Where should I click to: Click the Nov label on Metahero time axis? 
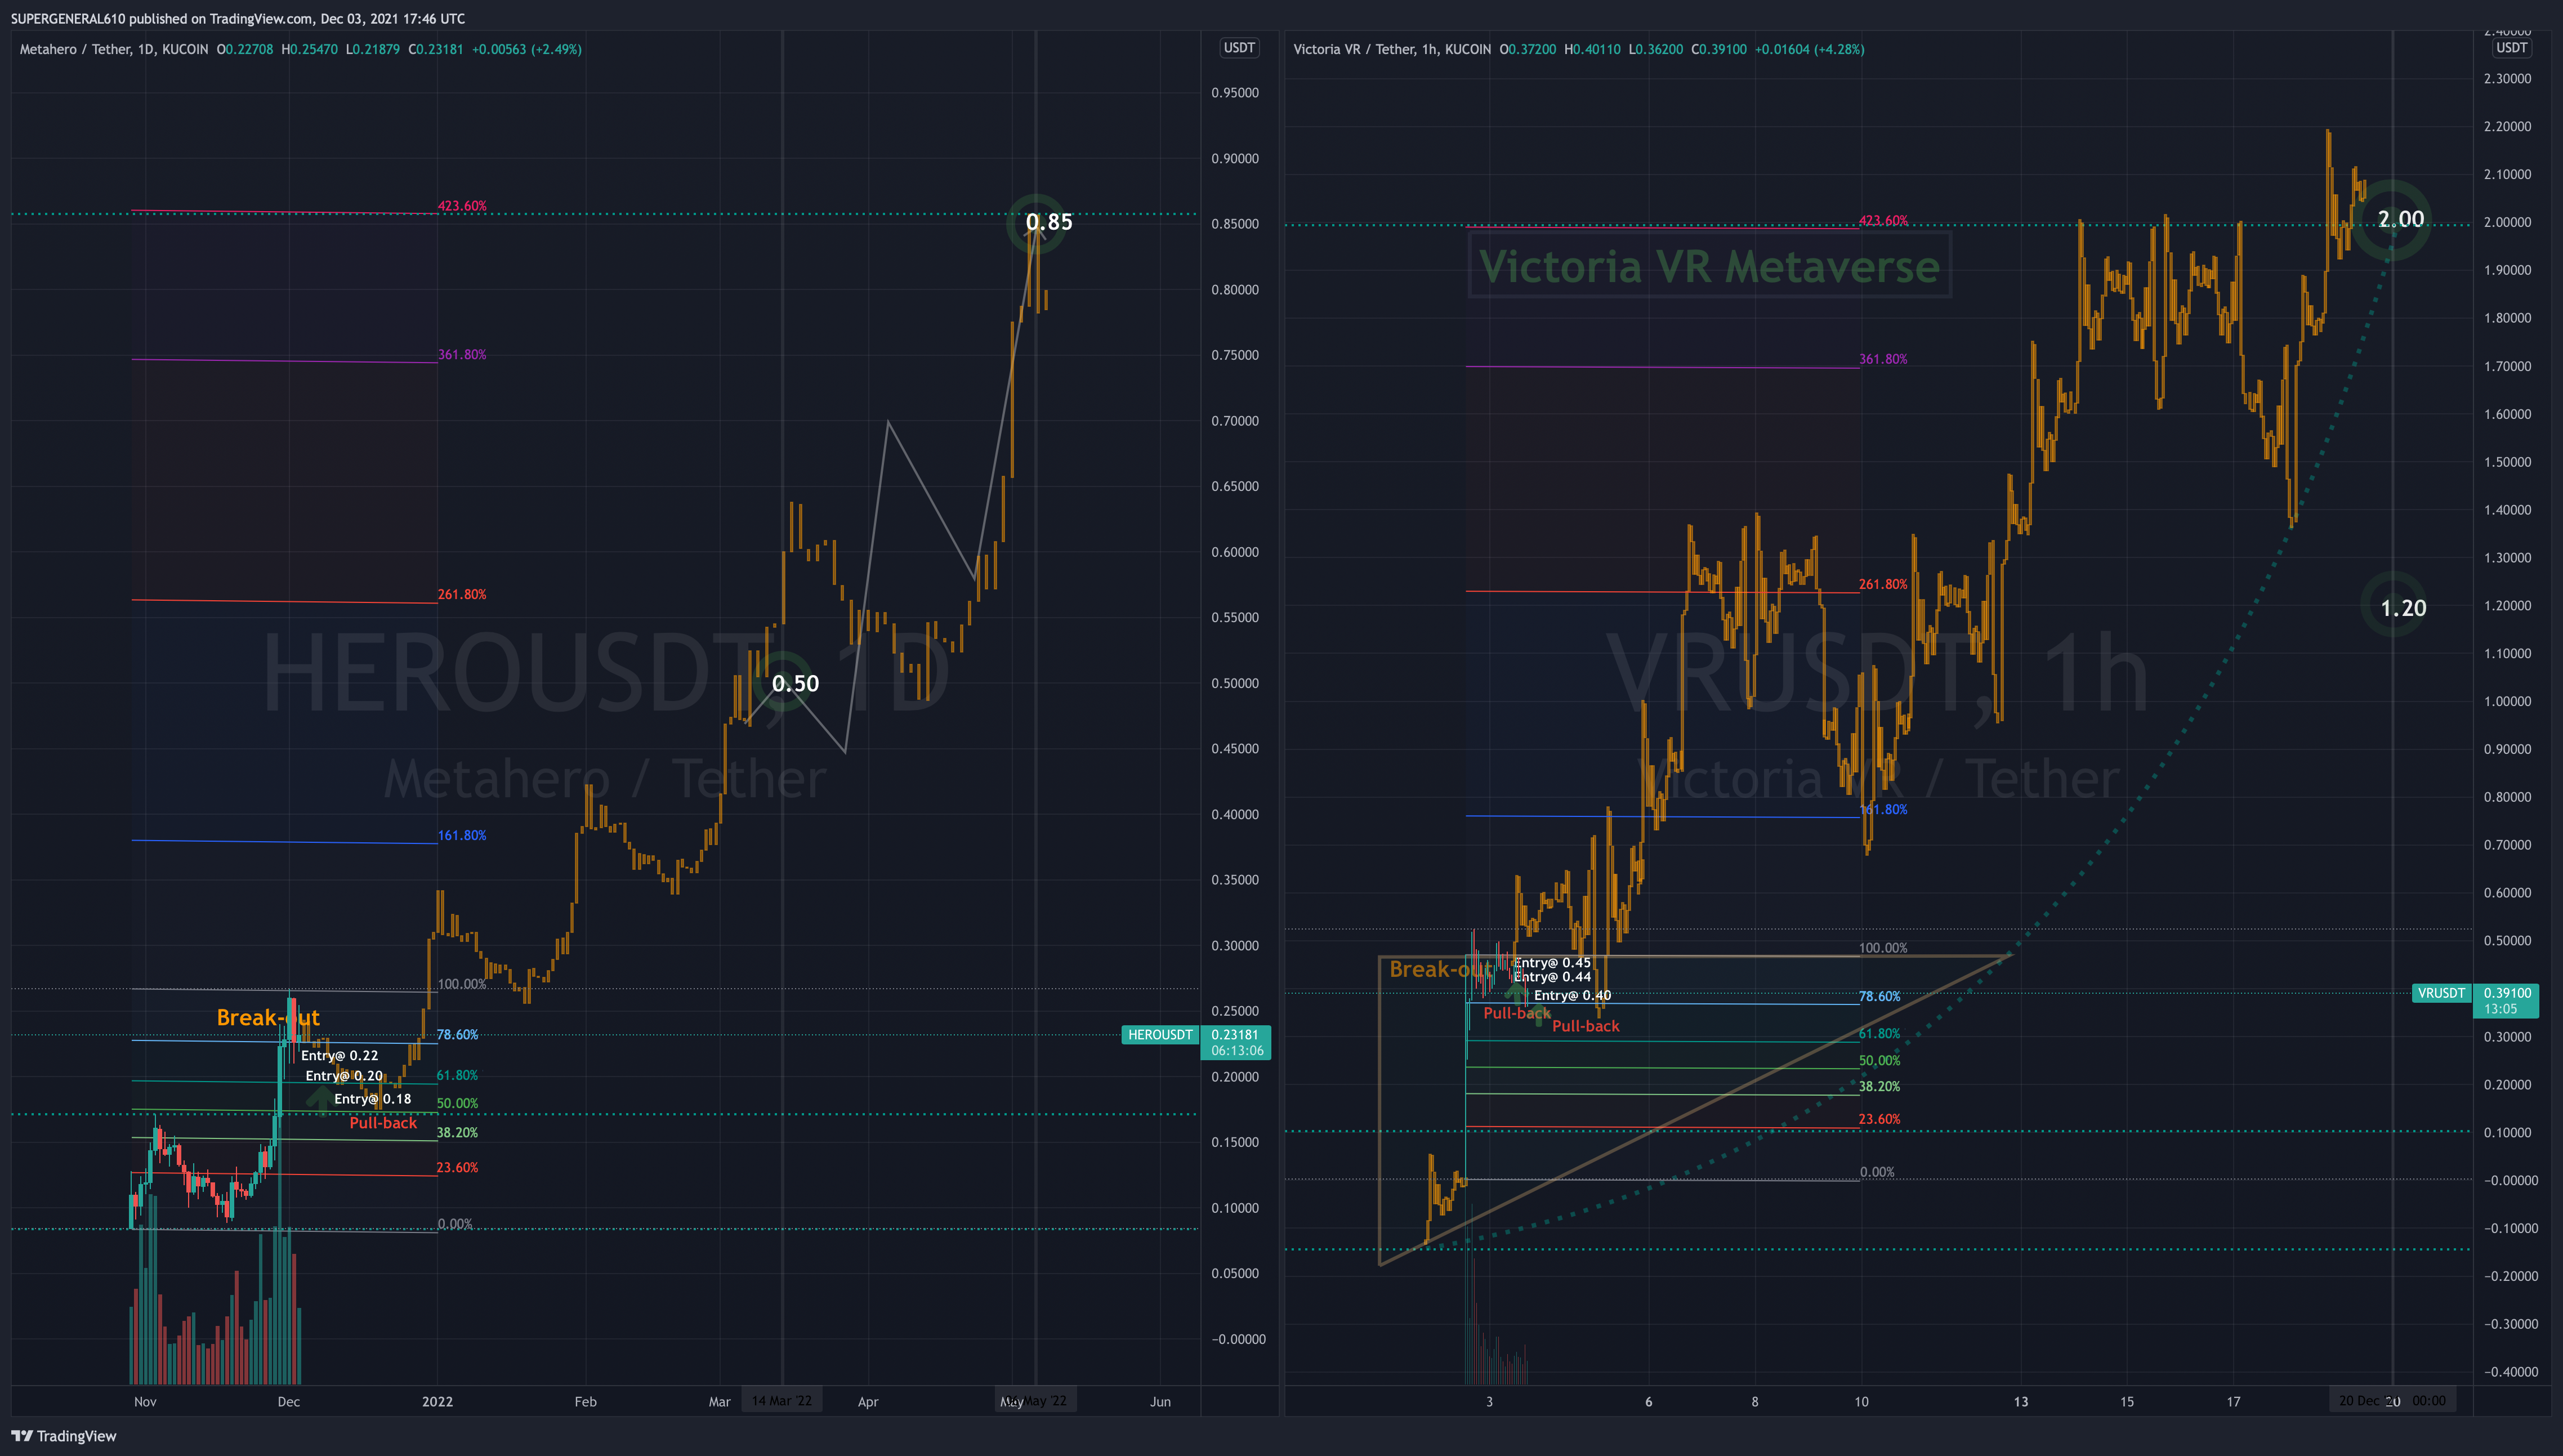click(x=145, y=1401)
